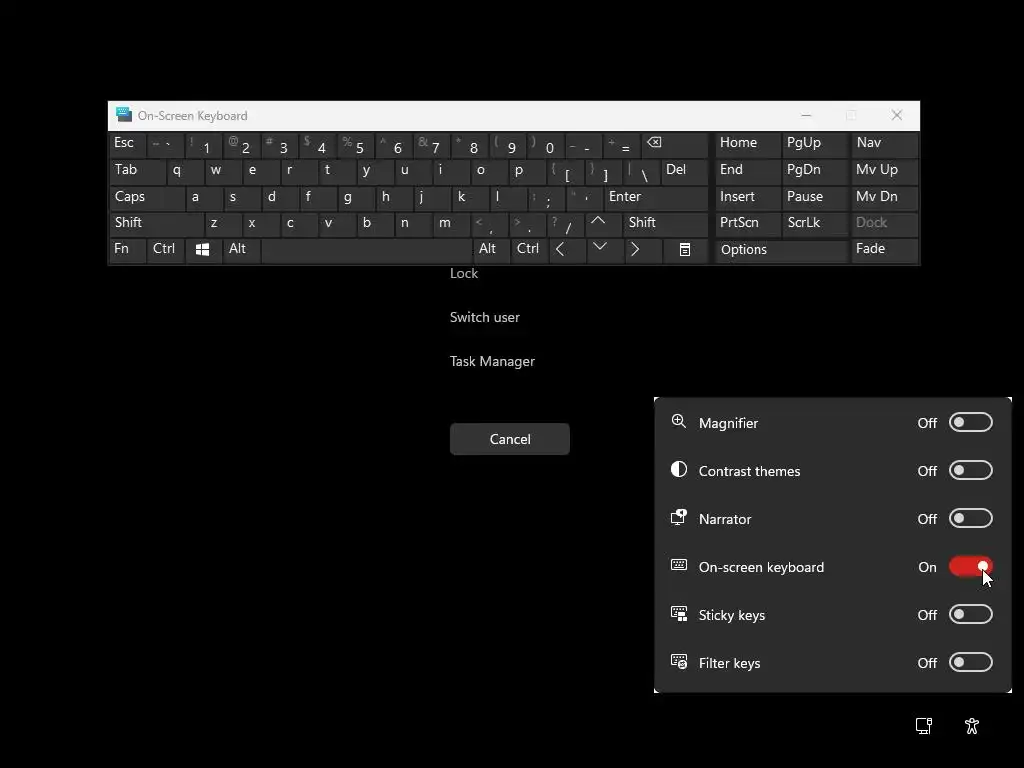
Task: Click the Filter keys icon
Action: tap(679, 662)
